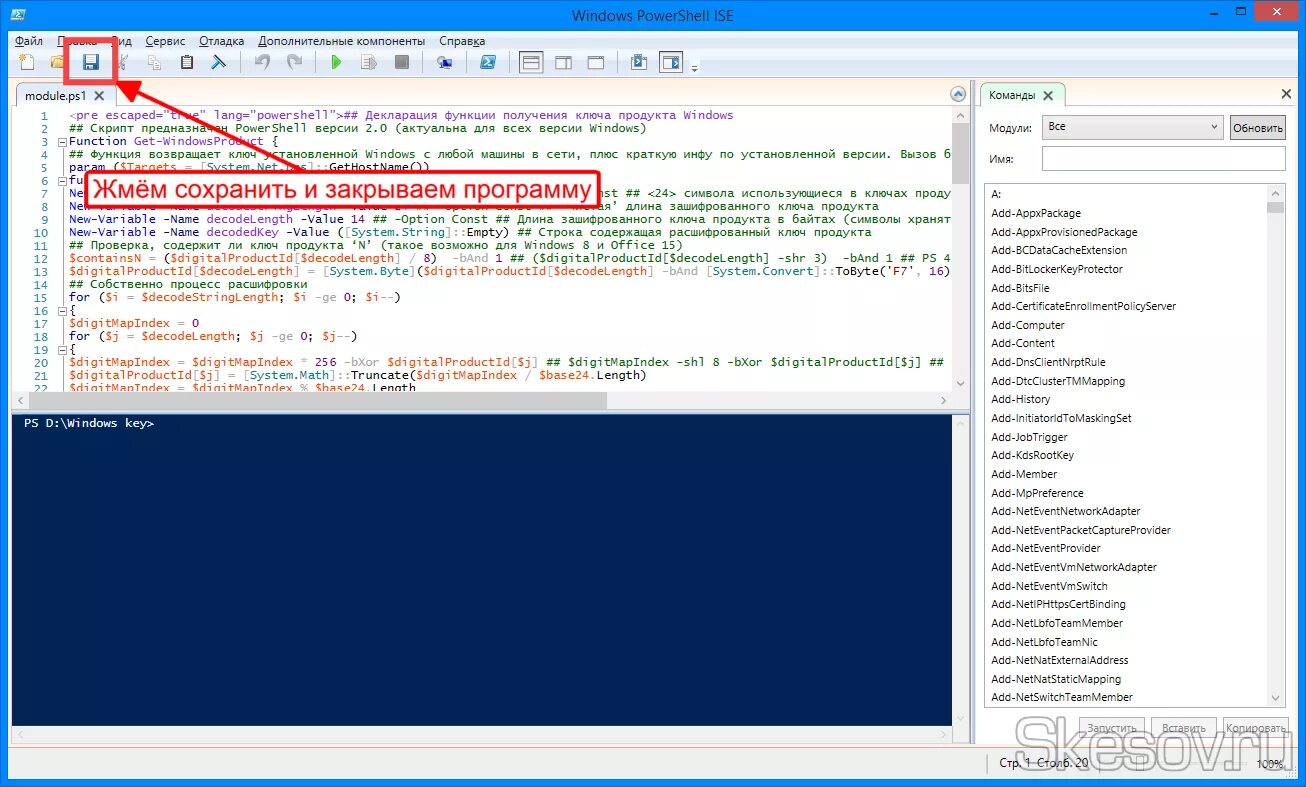Select Add-JobTrigger in the commands list
This screenshot has width=1306, height=787.
[x=1029, y=437]
